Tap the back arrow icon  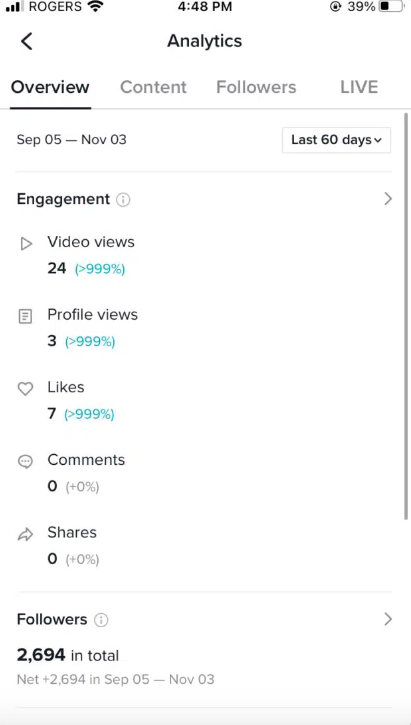click(27, 41)
